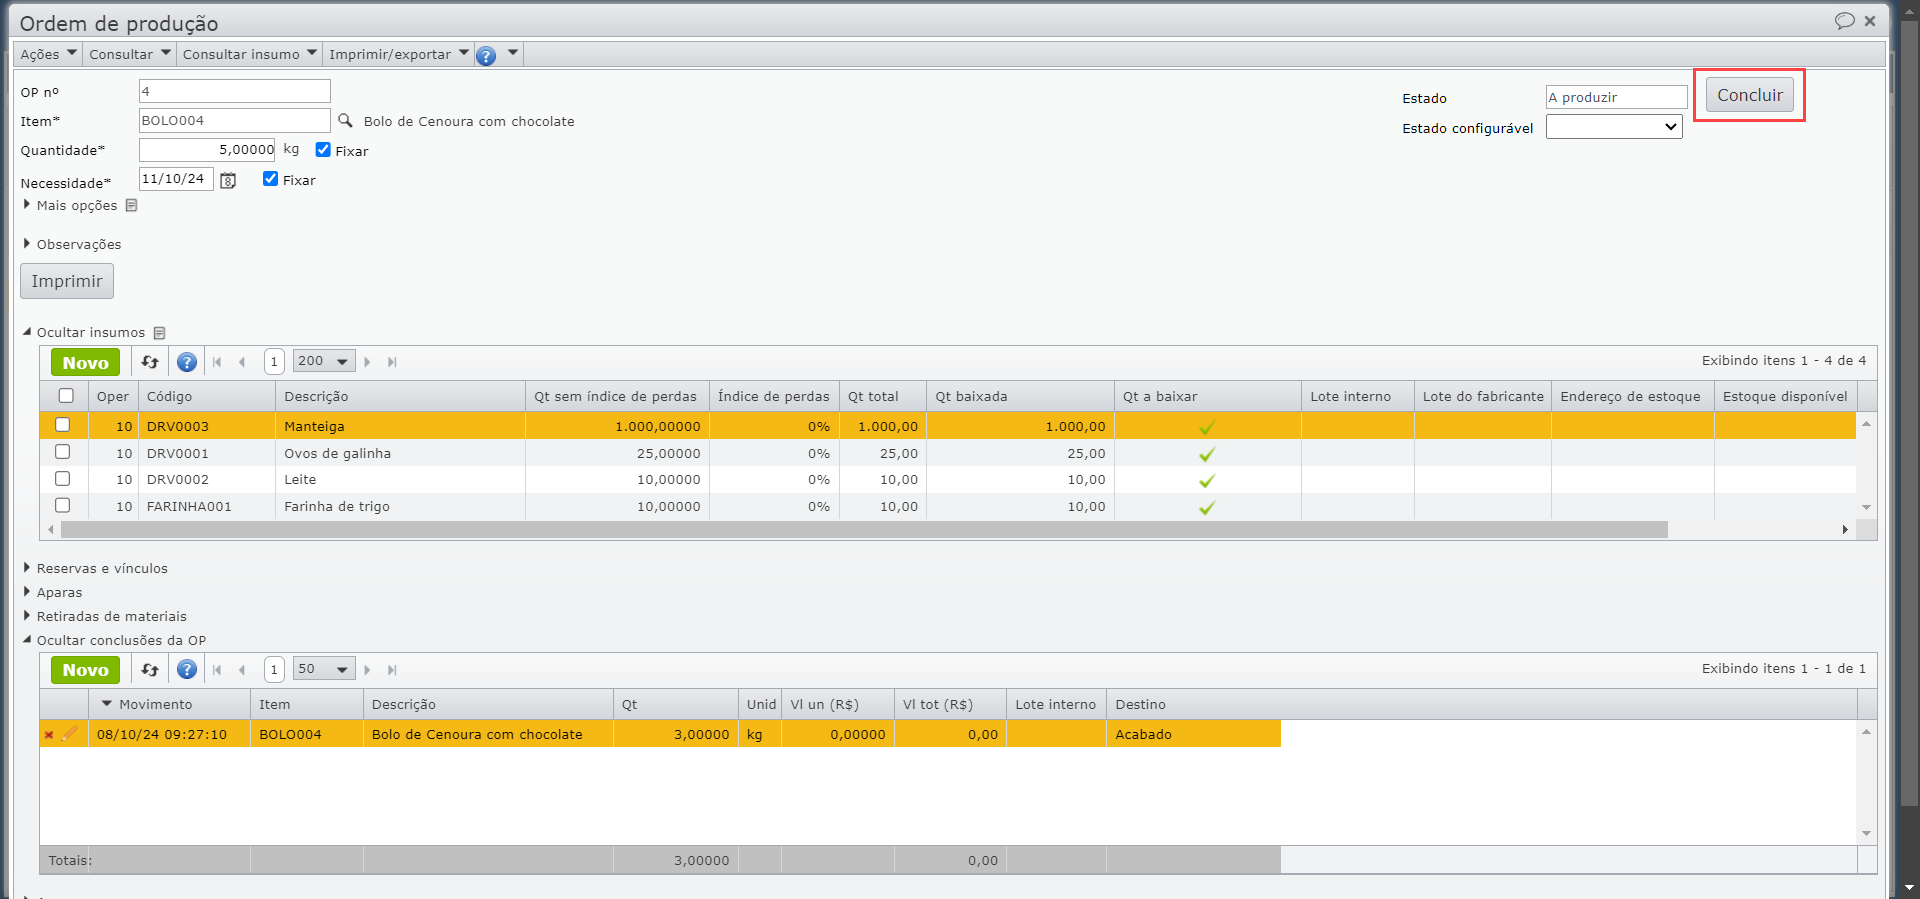Select the Leite row checkbox

tap(63, 479)
